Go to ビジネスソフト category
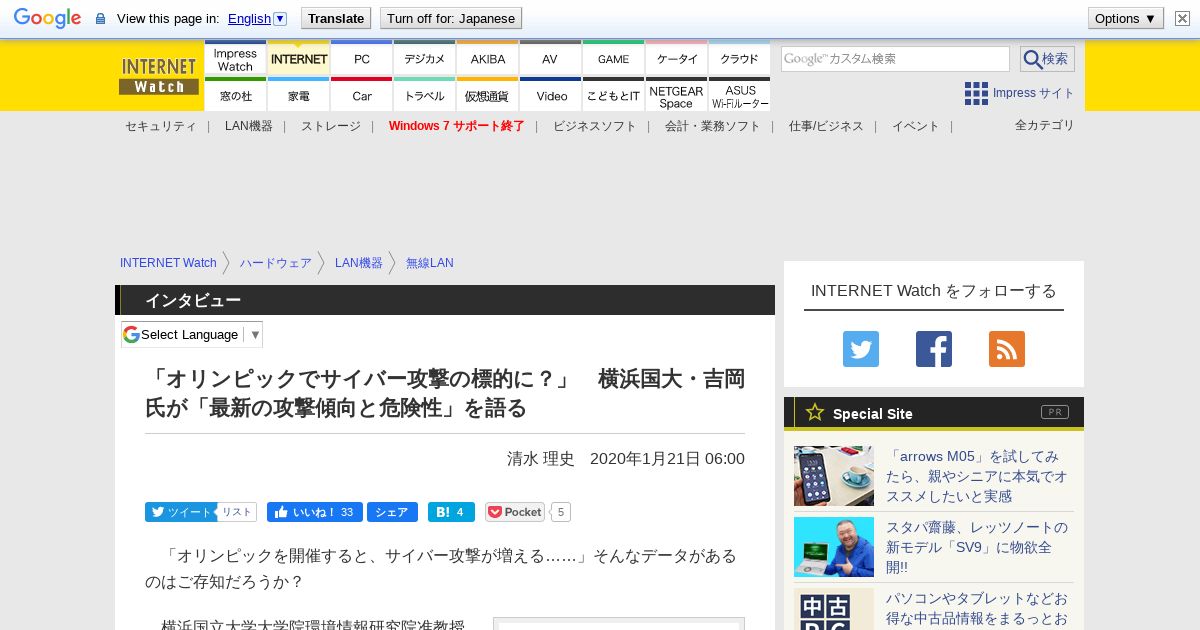Screen dimensions: 1200x630 tap(595, 126)
